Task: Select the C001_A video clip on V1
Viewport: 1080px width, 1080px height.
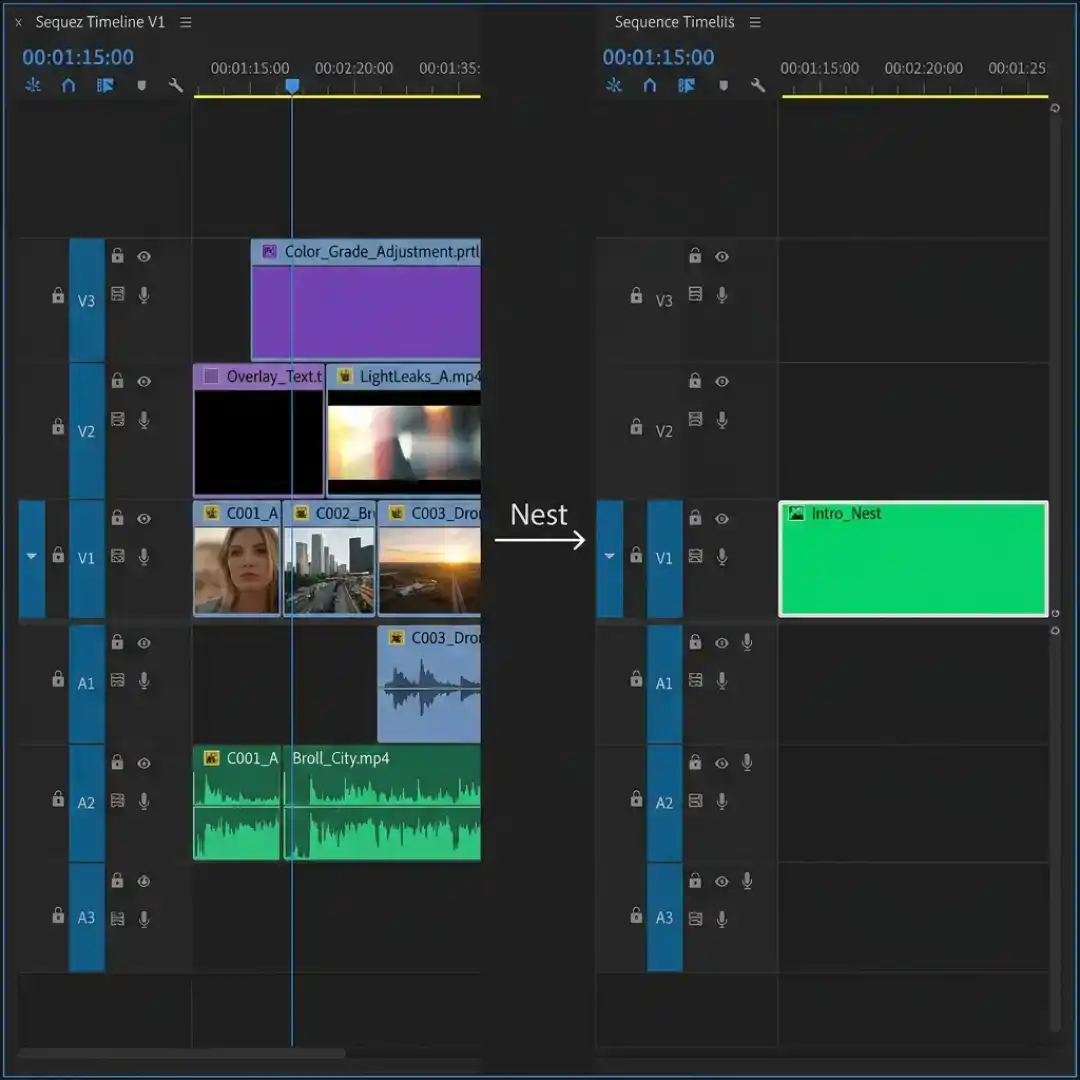Action: pyautogui.click(x=237, y=558)
